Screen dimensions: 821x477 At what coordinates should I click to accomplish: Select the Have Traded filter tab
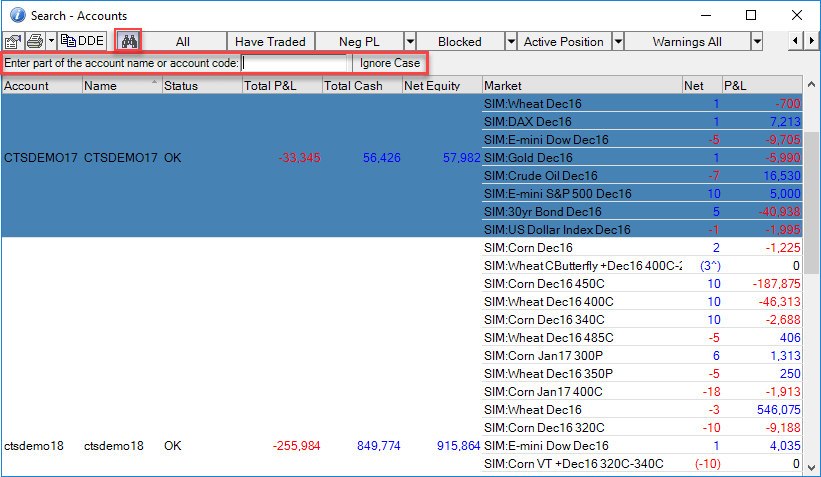(x=270, y=42)
